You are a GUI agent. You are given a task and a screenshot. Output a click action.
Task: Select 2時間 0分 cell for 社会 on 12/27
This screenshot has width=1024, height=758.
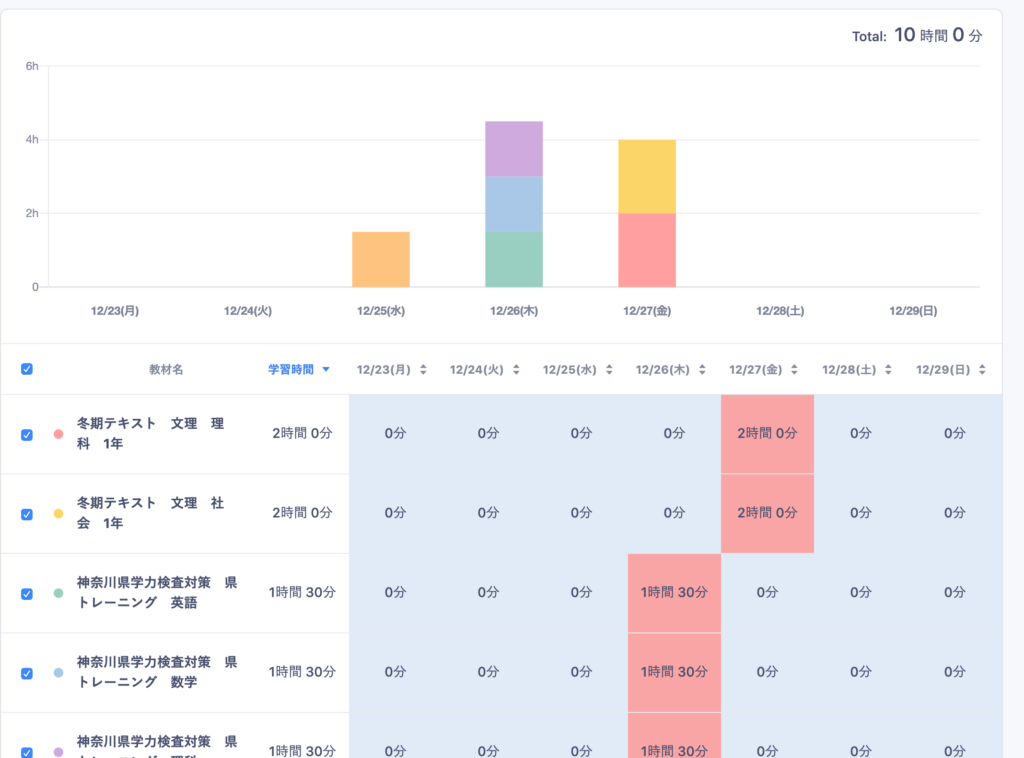[x=767, y=513]
